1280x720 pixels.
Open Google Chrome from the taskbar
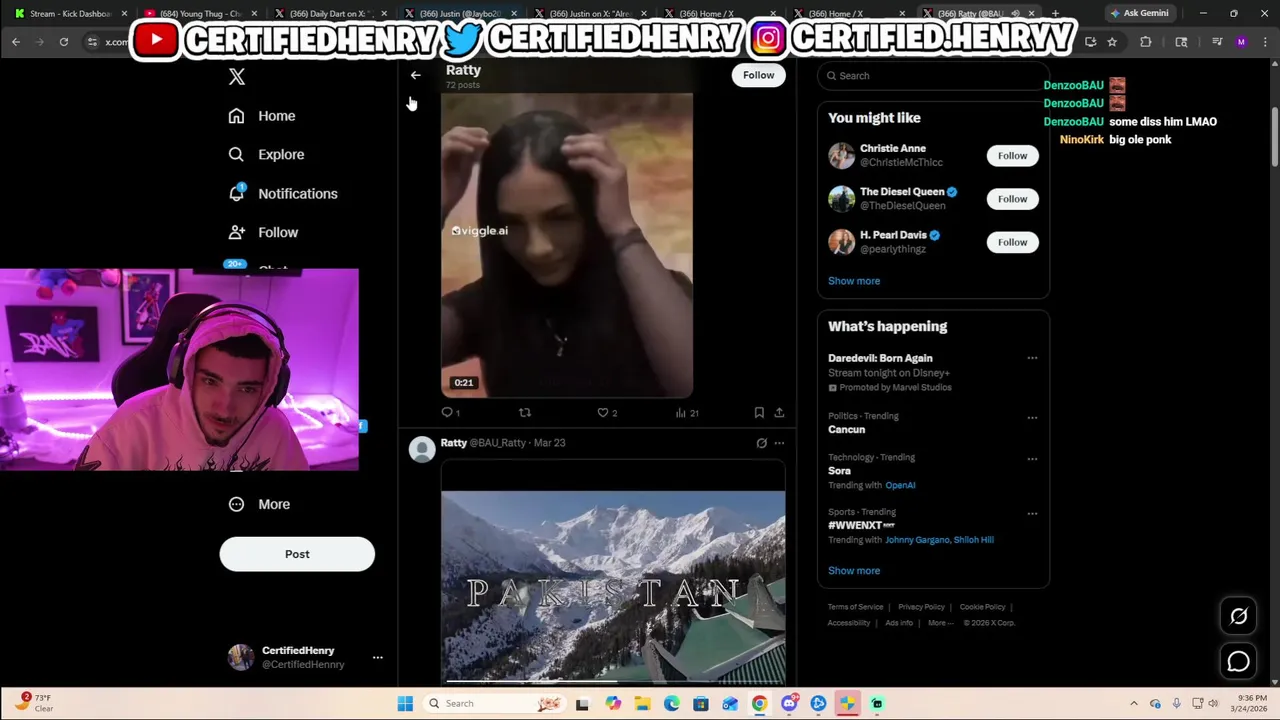click(x=759, y=703)
